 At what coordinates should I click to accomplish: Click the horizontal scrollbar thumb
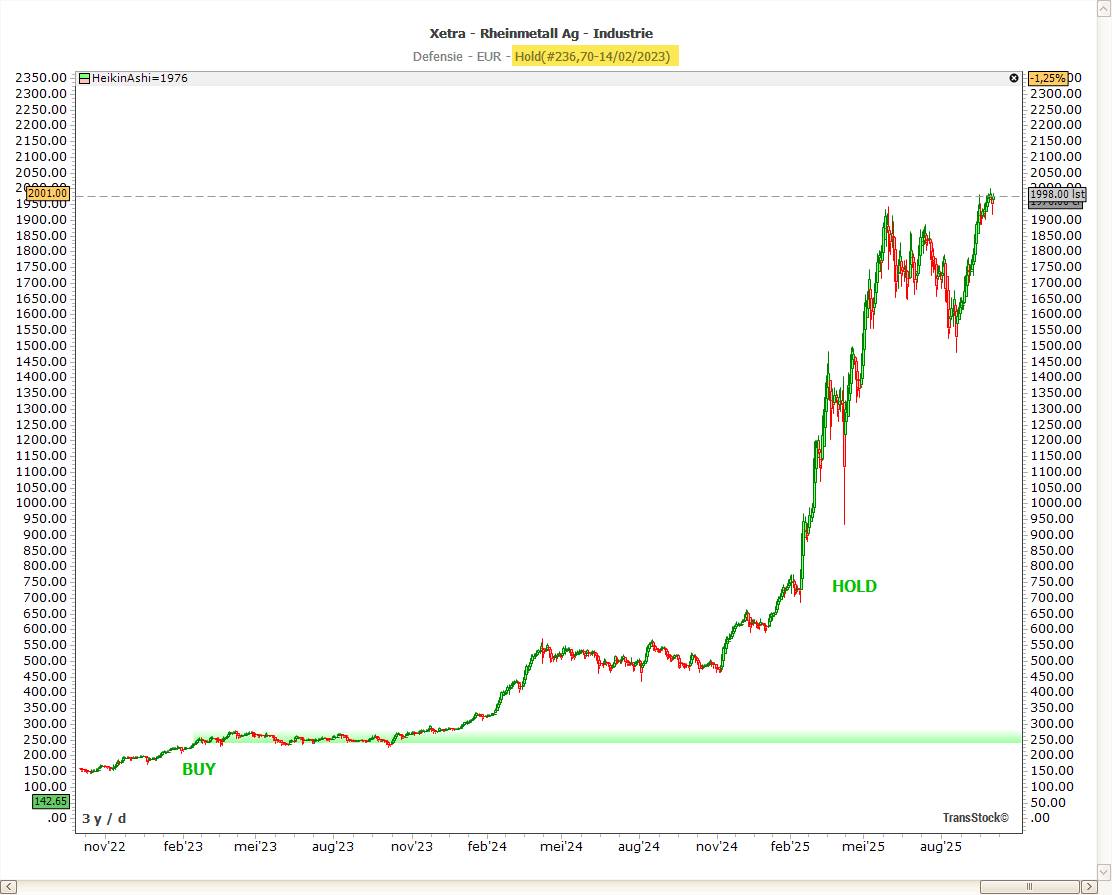pos(1029,886)
